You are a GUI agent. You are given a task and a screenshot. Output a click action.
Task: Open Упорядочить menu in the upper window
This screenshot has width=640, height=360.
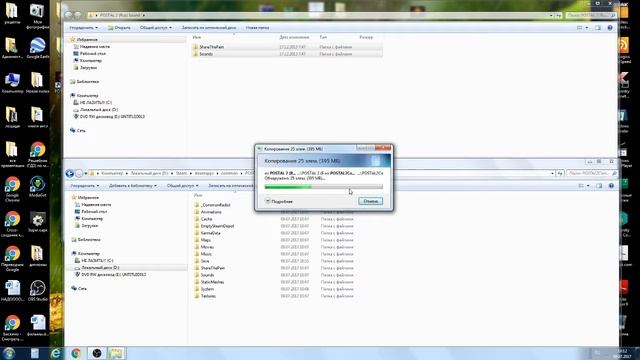pos(83,28)
